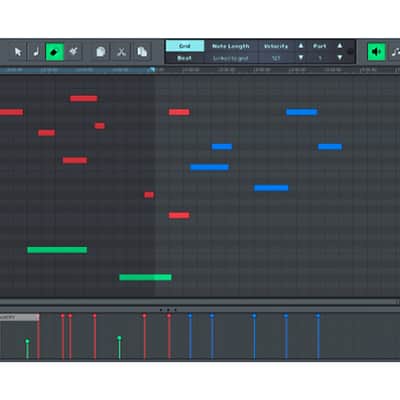Select the longest blue note in the middle
Screen dimensions: 400x400
(x=209, y=167)
